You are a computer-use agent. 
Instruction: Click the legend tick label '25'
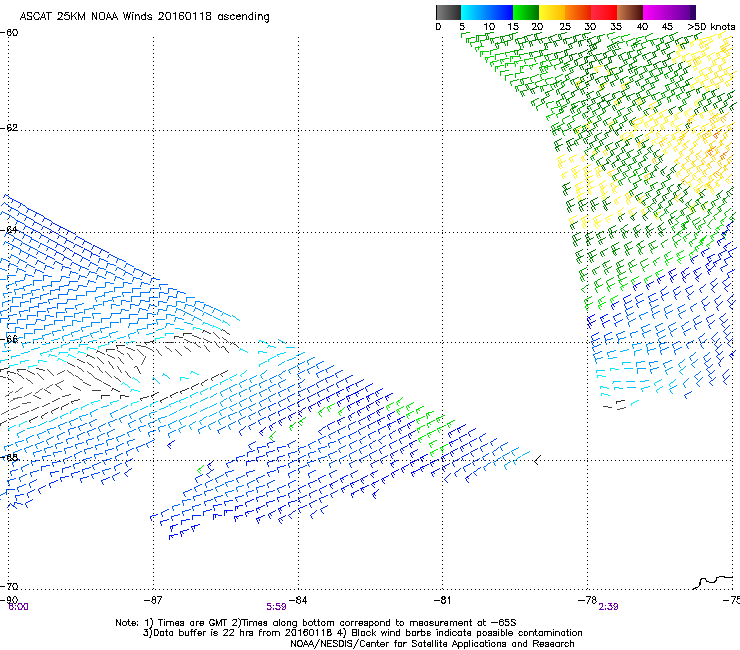[x=565, y=27]
